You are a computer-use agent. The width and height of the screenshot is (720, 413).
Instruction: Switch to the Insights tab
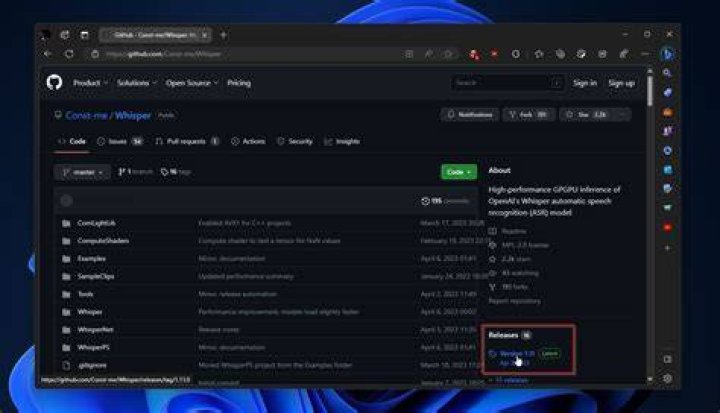click(342, 141)
